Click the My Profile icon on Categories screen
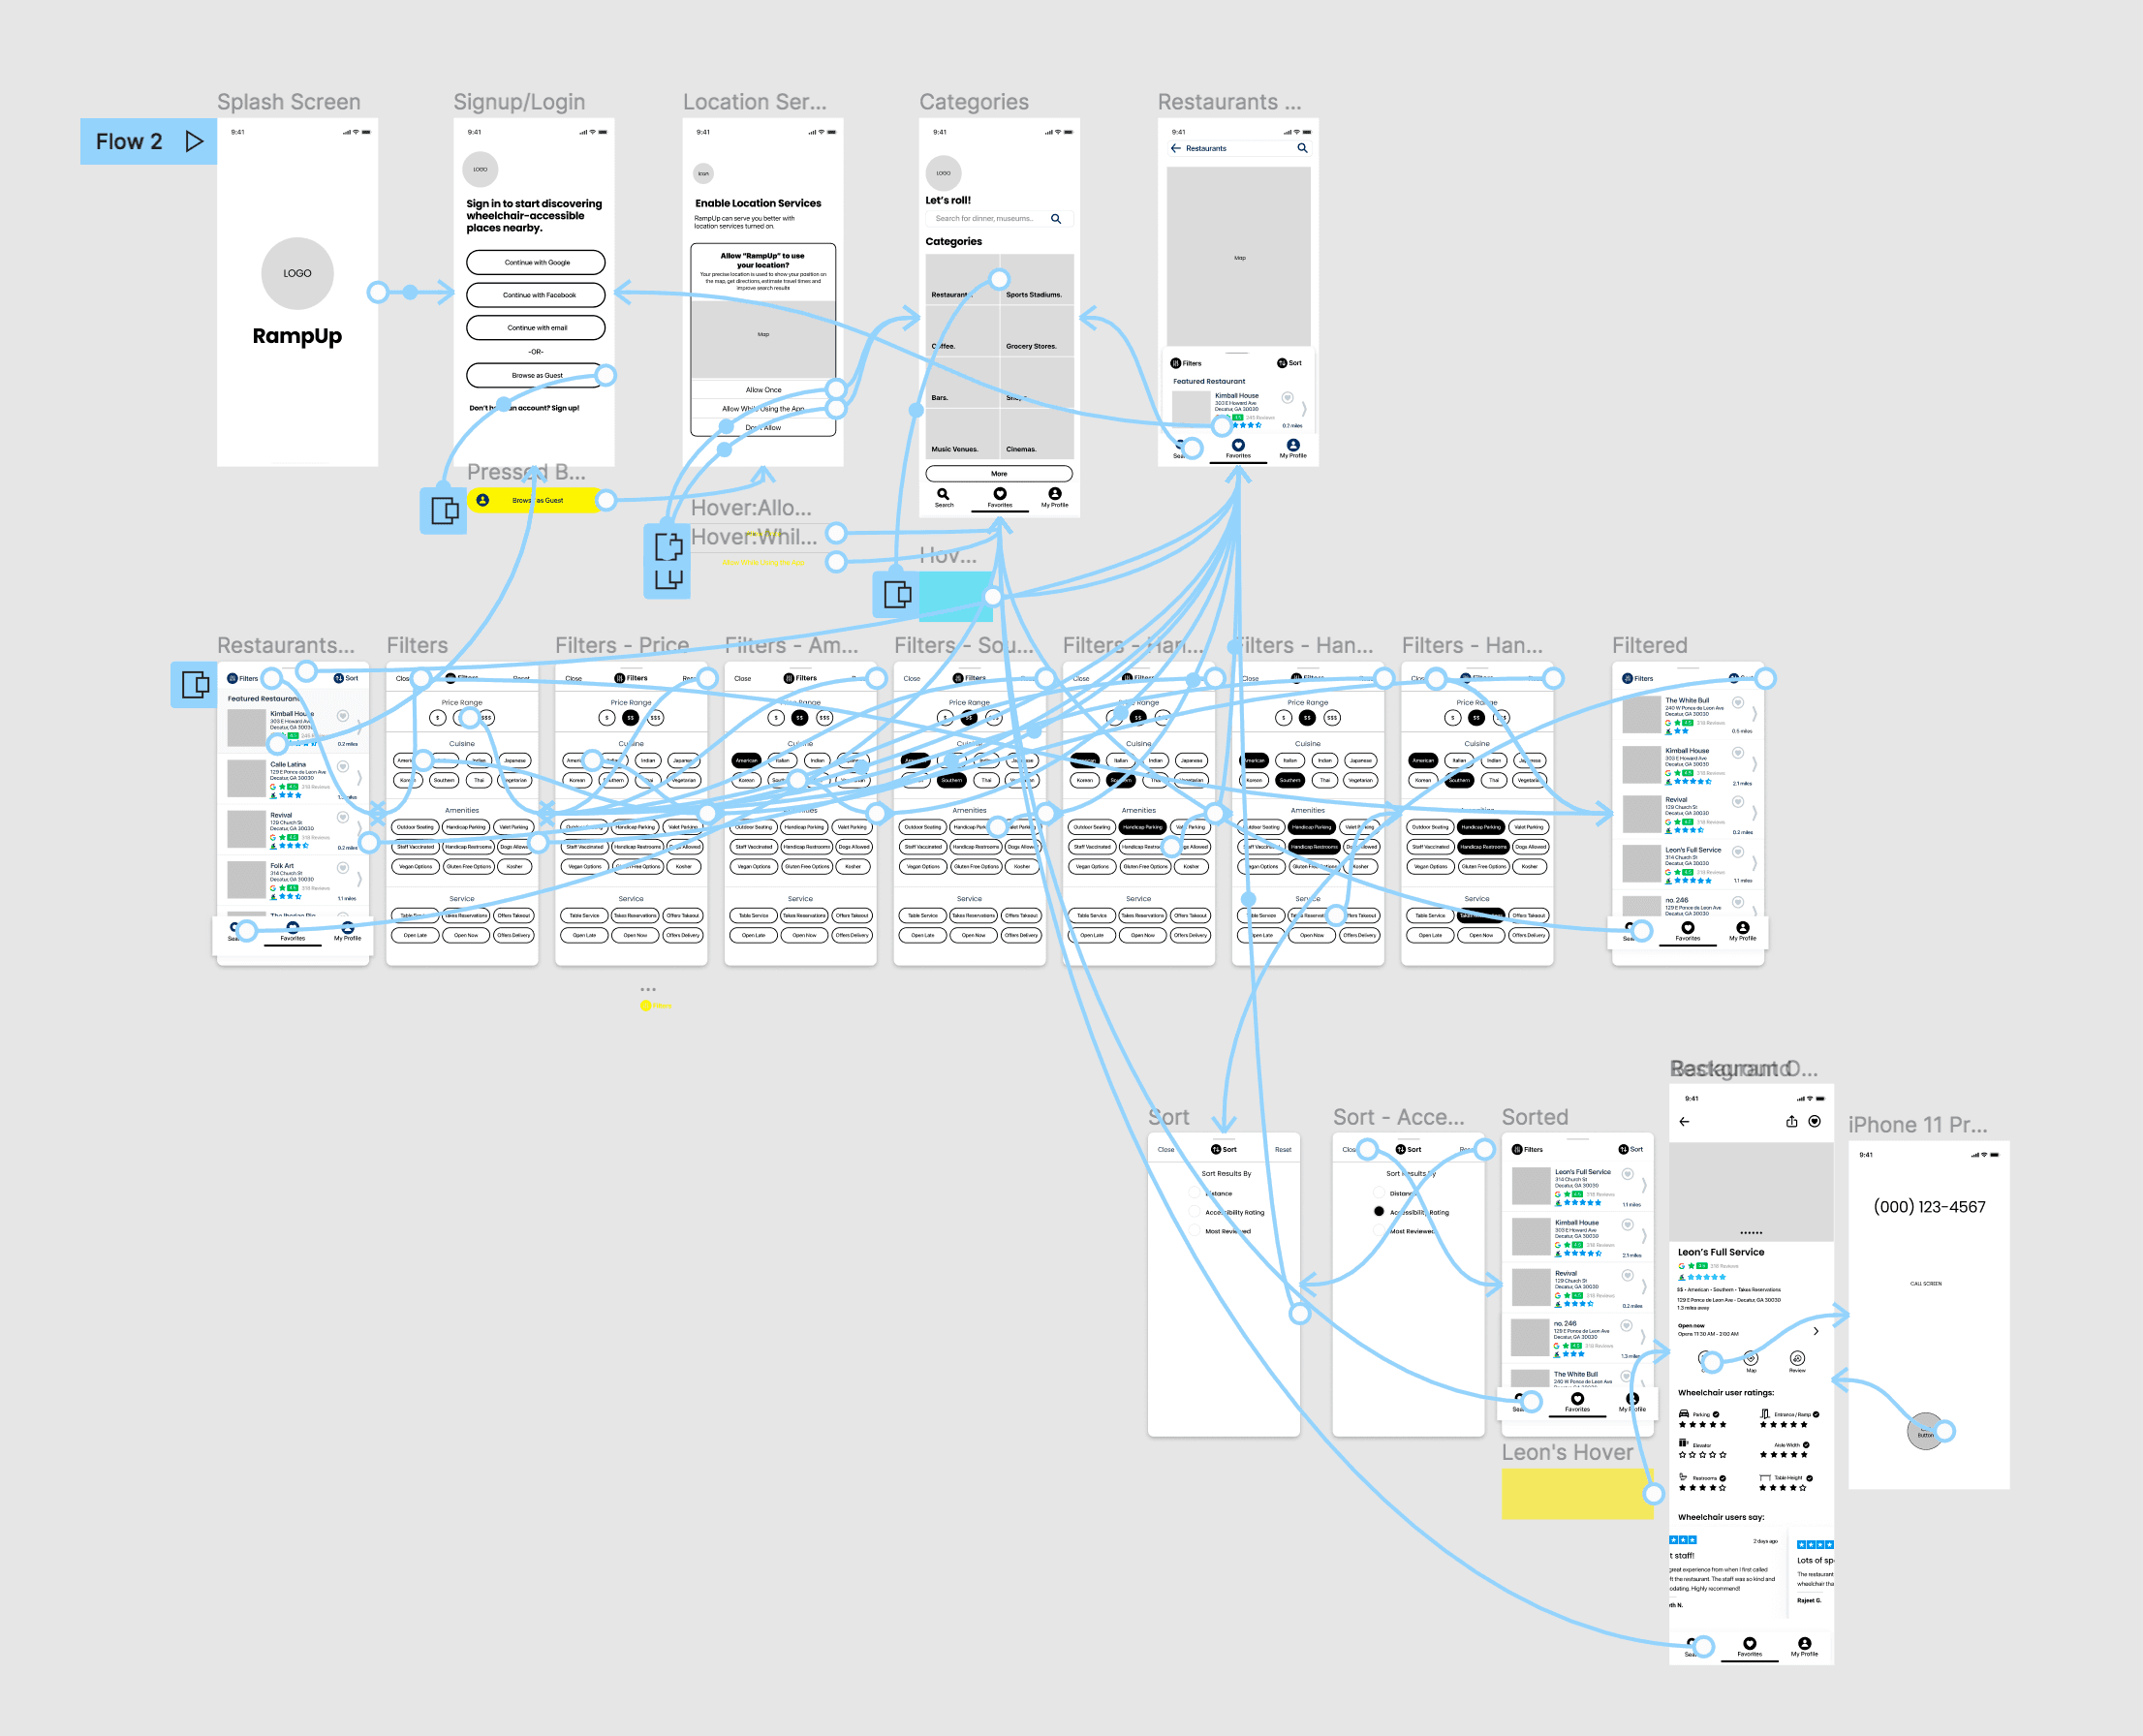The image size is (2143, 1736). [x=1054, y=494]
